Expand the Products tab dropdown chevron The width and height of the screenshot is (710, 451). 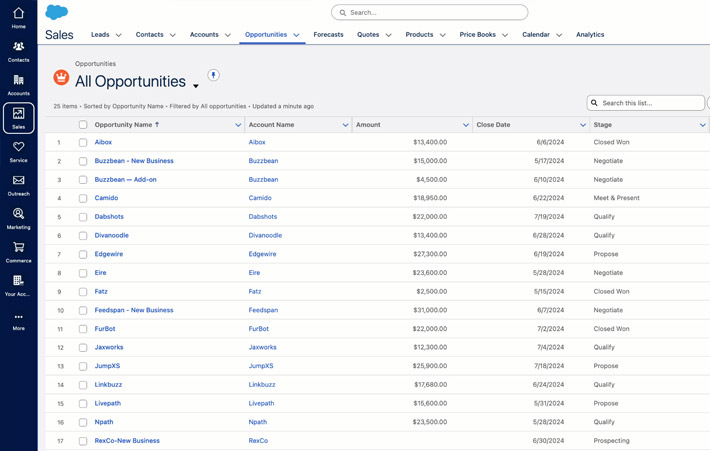point(442,35)
